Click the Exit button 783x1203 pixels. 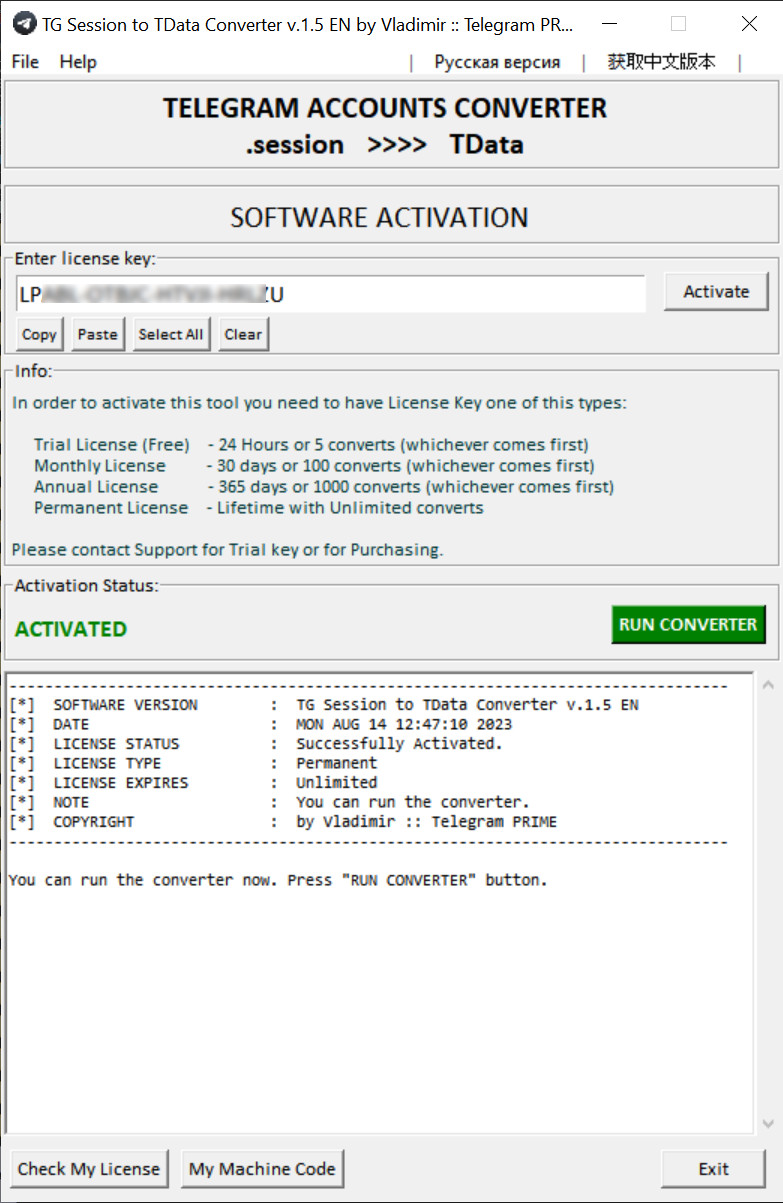pyautogui.click(x=714, y=1168)
